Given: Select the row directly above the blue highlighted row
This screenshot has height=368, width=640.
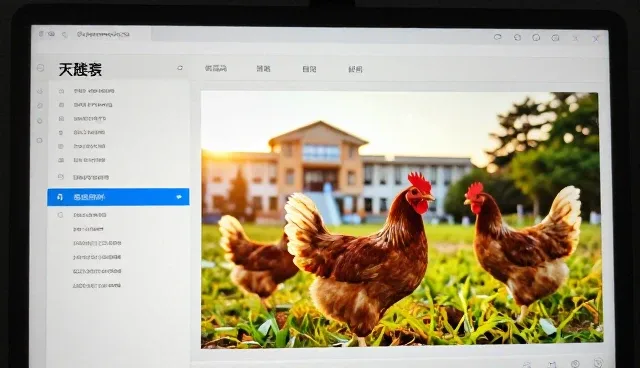Looking at the screenshot, I should click(x=91, y=177).
